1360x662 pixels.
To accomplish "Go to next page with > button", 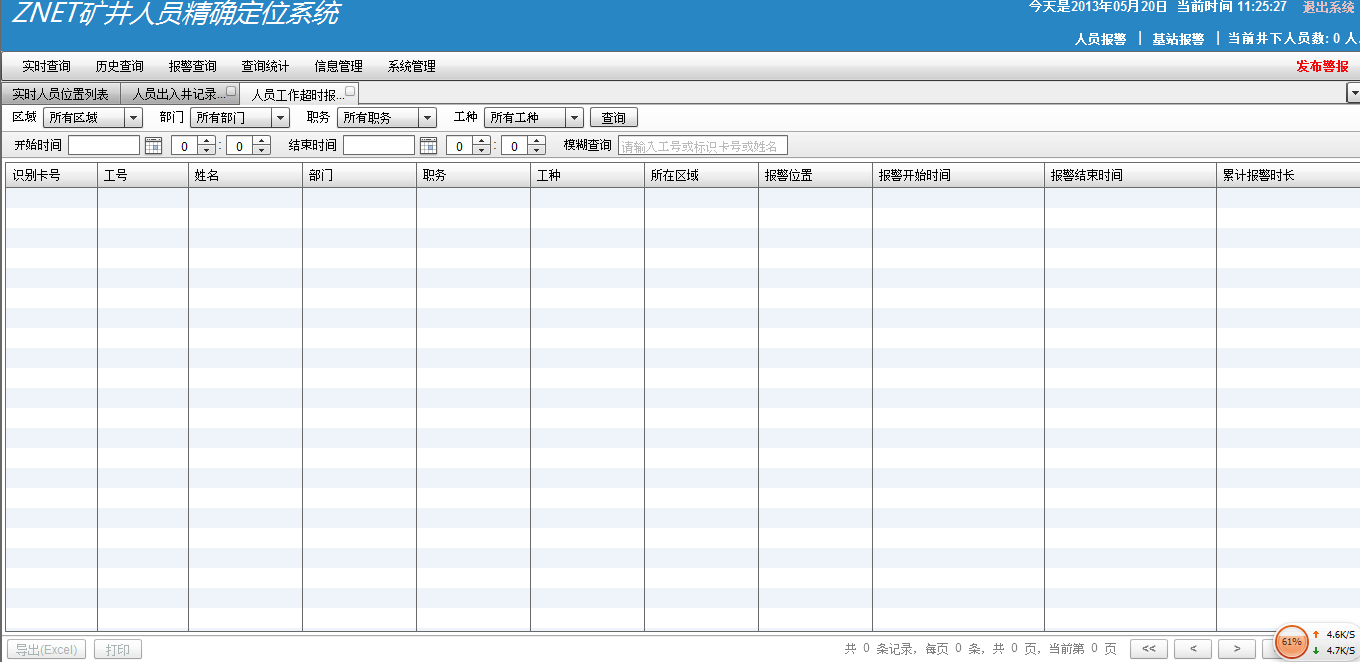I will (x=1237, y=649).
